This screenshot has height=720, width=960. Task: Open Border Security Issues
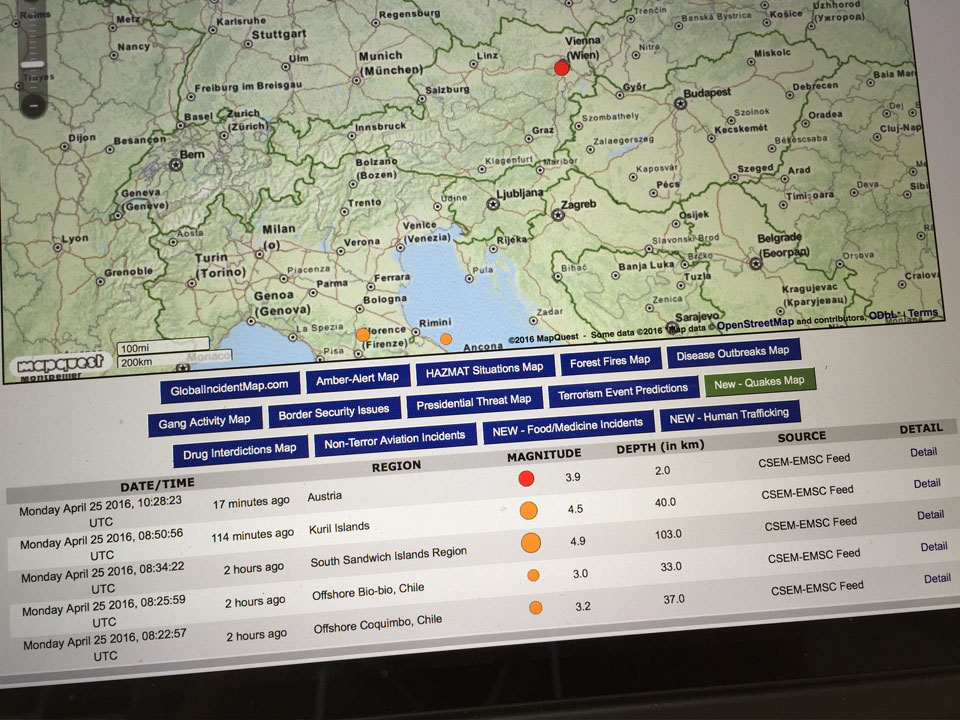click(x=334, y=412)
